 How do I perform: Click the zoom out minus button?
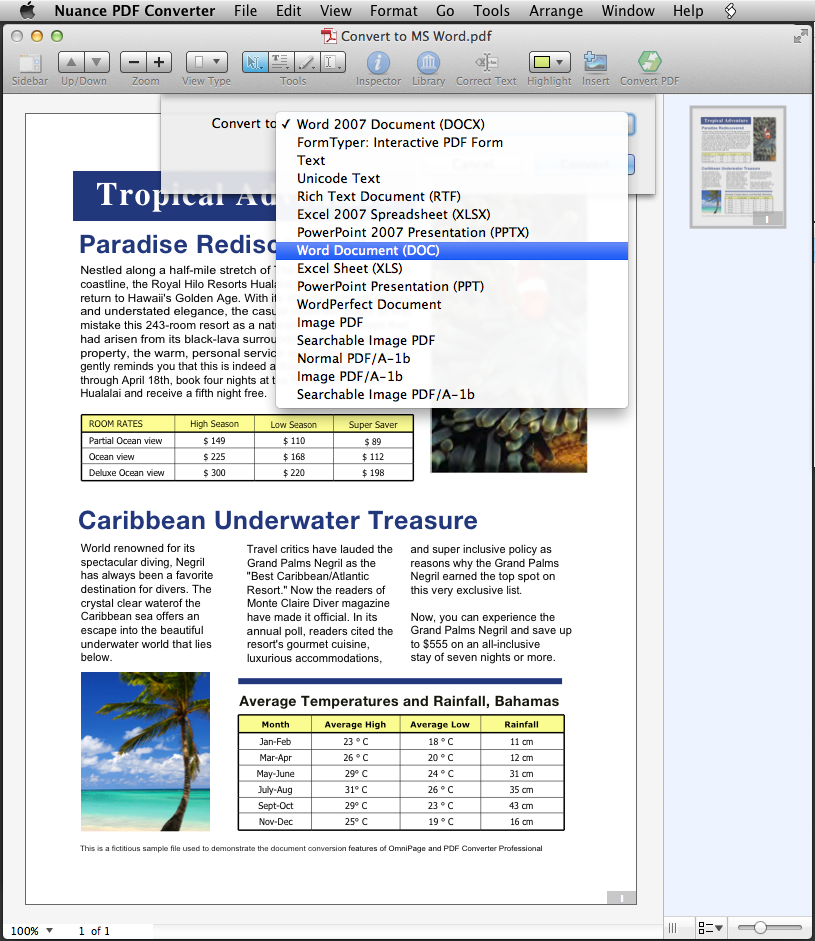tap(136, 62)
